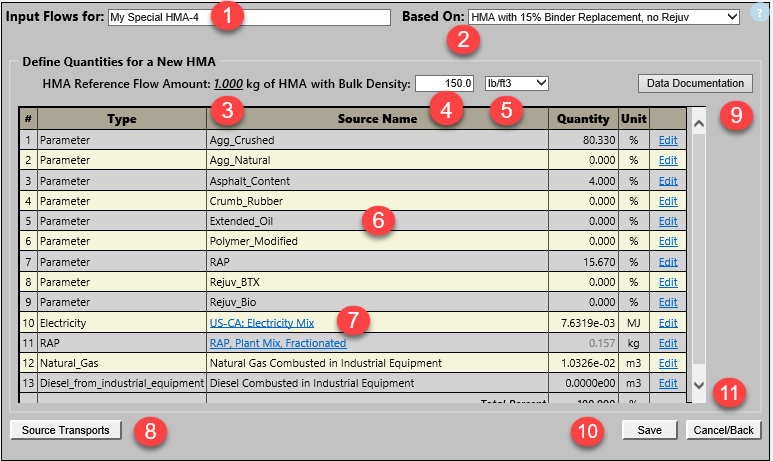Edit the Rejuv_Bio parameter row
773x461 pixels.
[x=667, y=303]
